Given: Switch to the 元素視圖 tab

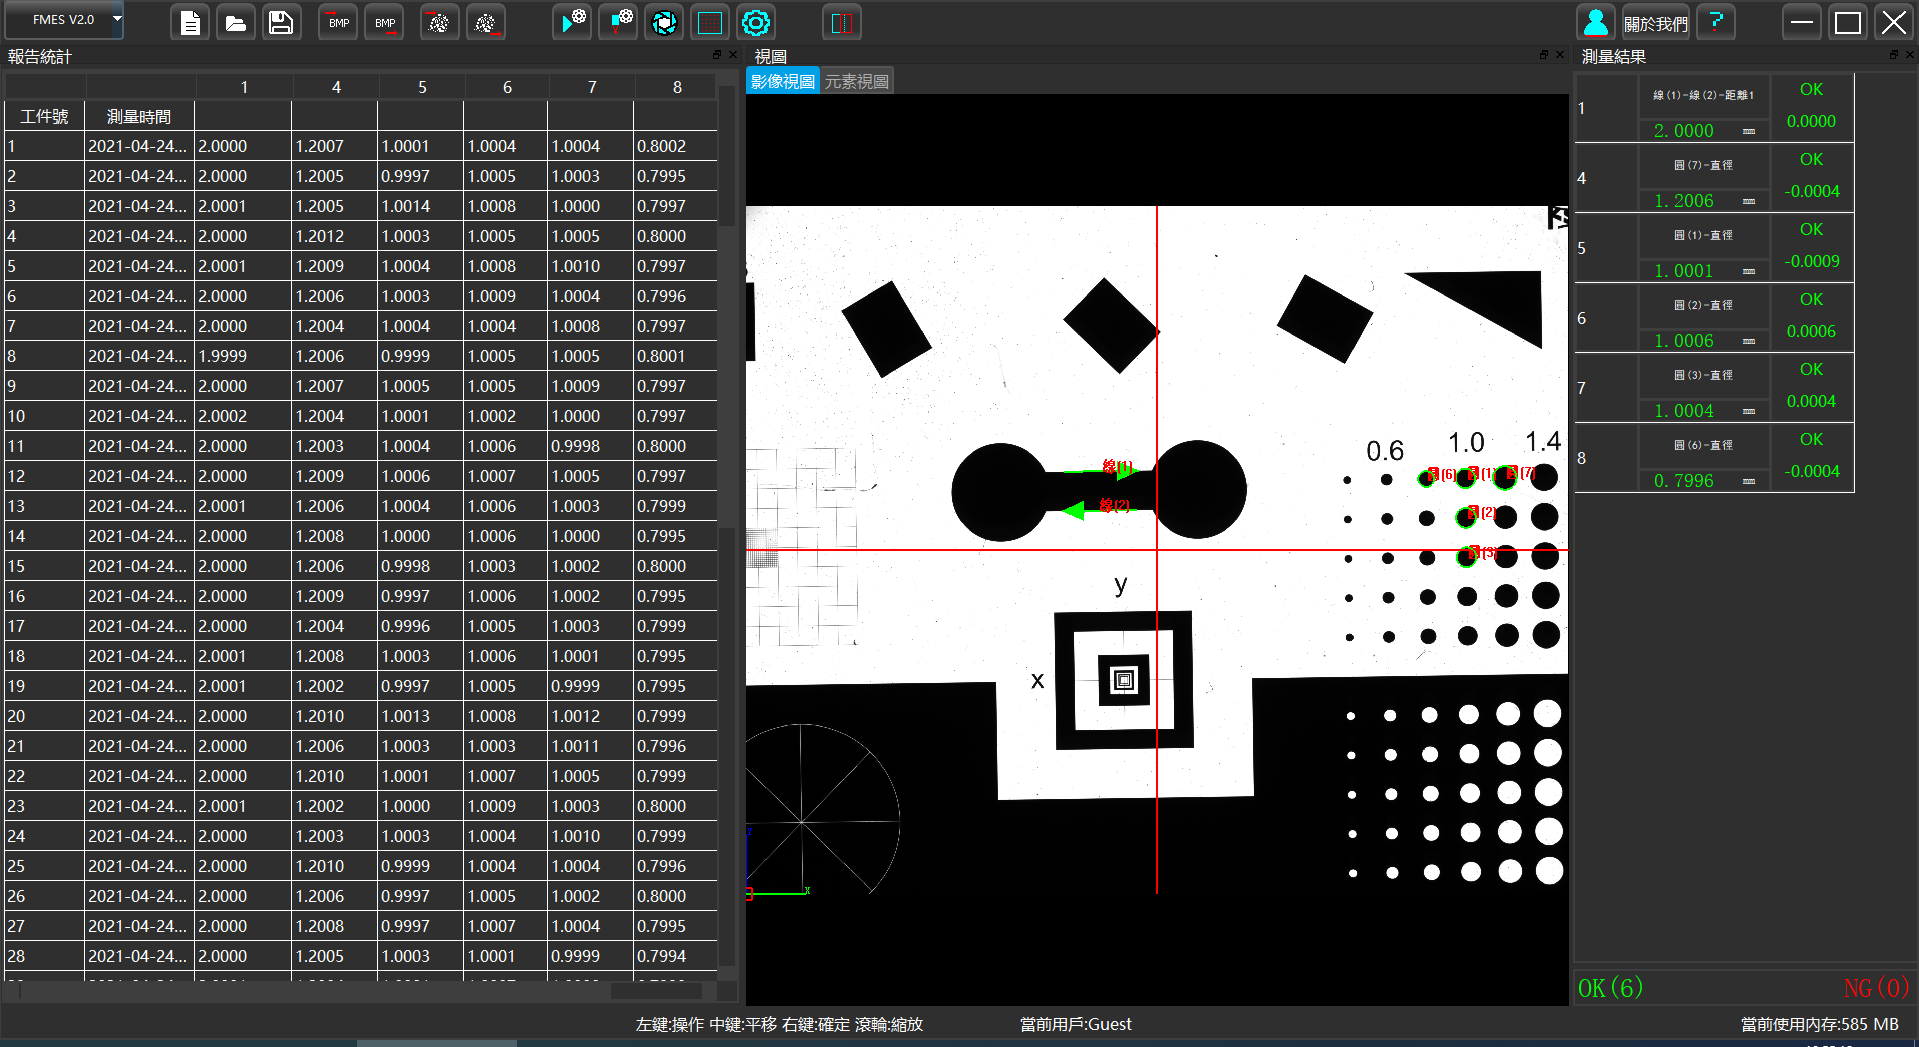Looking at the screenshot, I should (x=856, y=82).
